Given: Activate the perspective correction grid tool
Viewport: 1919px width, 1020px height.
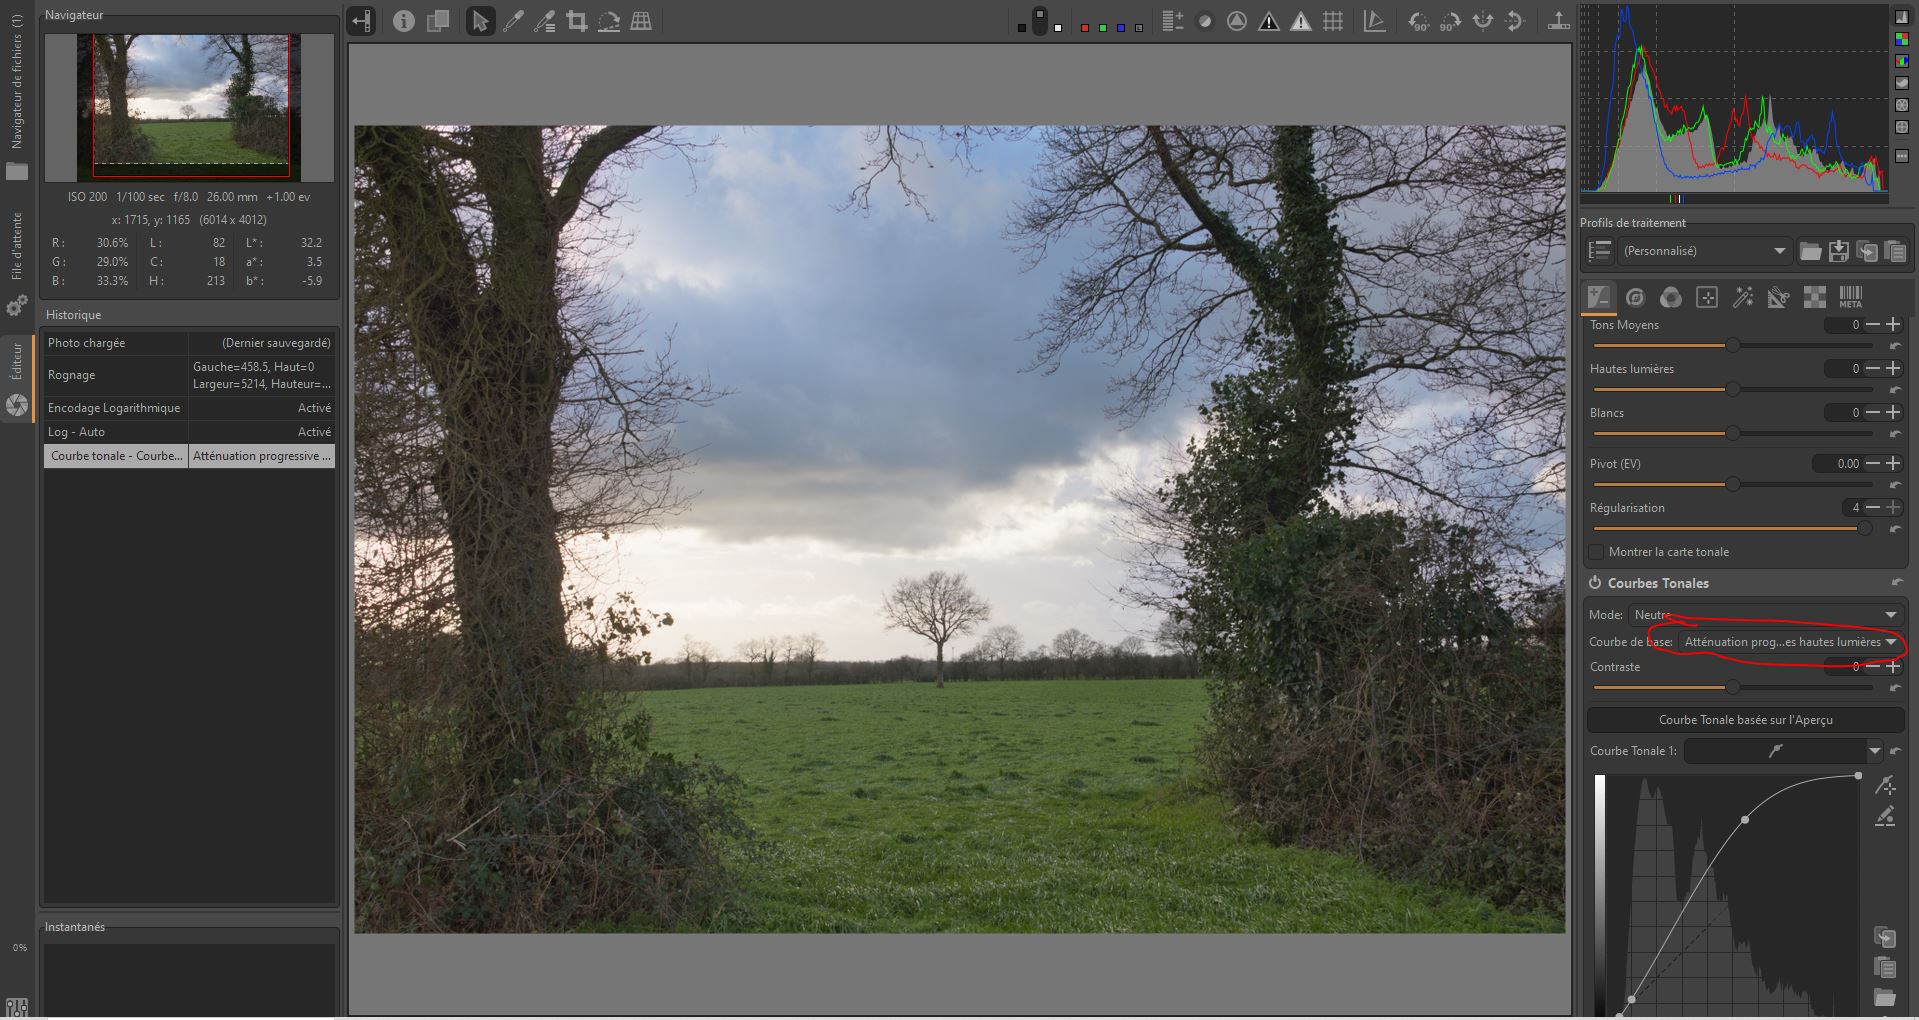Looking at the screenshot, I should (x=641, y=21).
